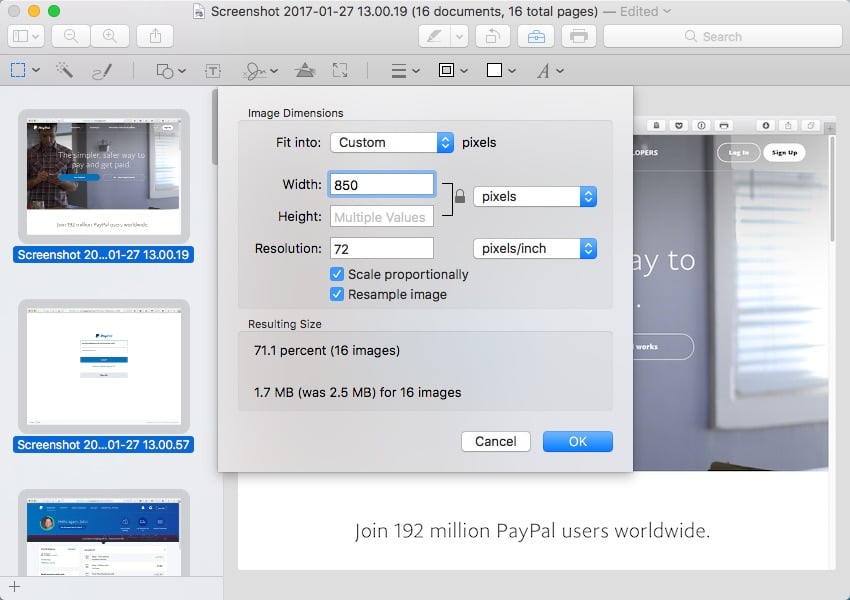Open the Fit into Custom dropdown
The height and width of the screenshot is (600, 850).
coord(392,143)
